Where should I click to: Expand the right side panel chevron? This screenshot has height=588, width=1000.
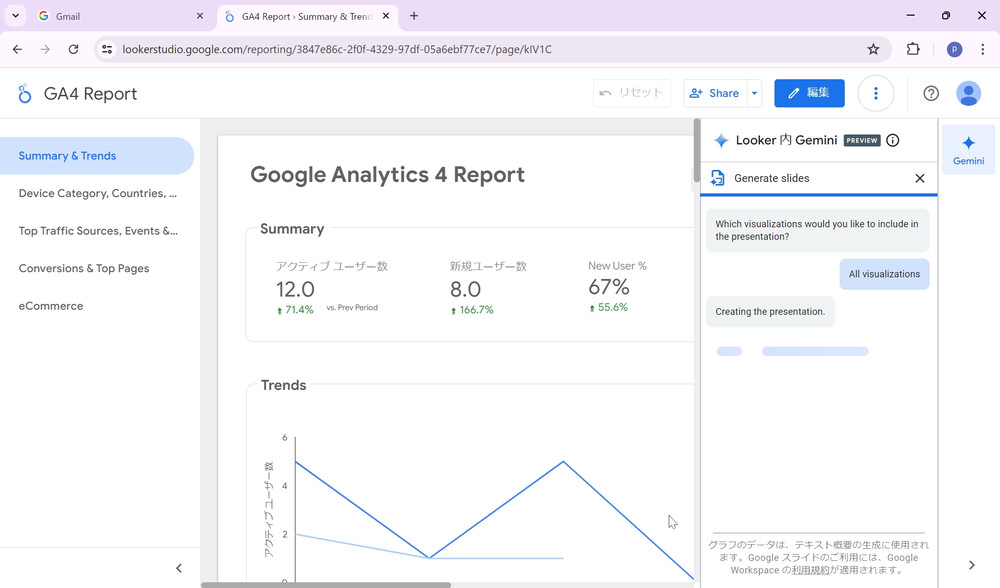[971, 566]
